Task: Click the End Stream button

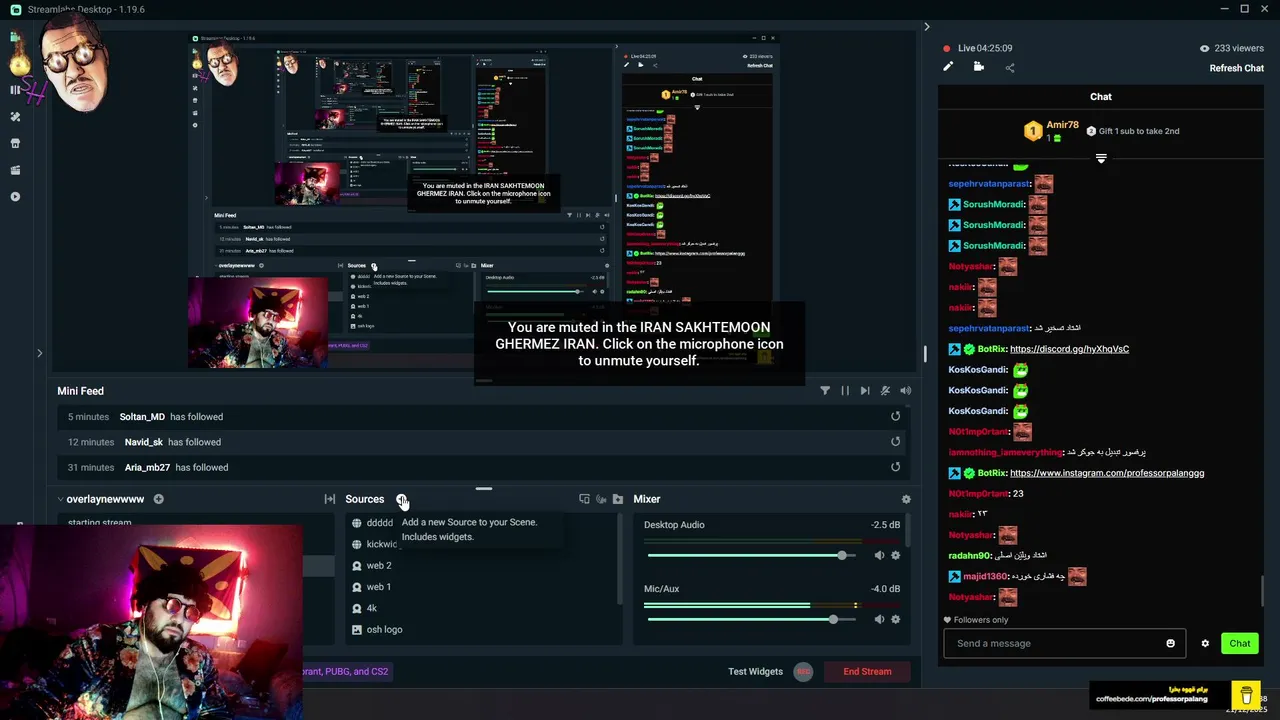Action: pos(867,671)
